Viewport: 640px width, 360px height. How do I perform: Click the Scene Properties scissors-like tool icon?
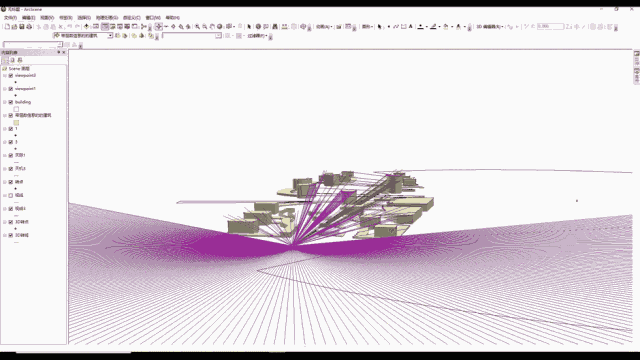tap(144, 27)
